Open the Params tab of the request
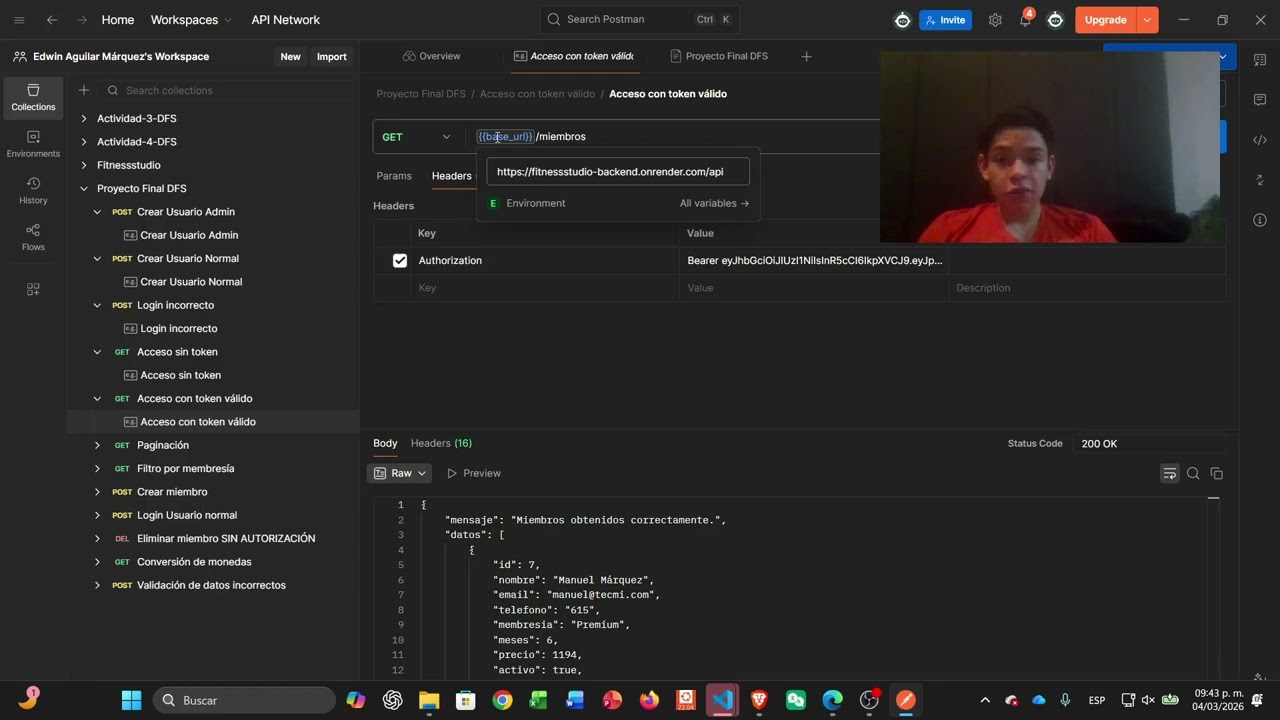This screenshot has width=1280, height=720. tap(394, 176)
